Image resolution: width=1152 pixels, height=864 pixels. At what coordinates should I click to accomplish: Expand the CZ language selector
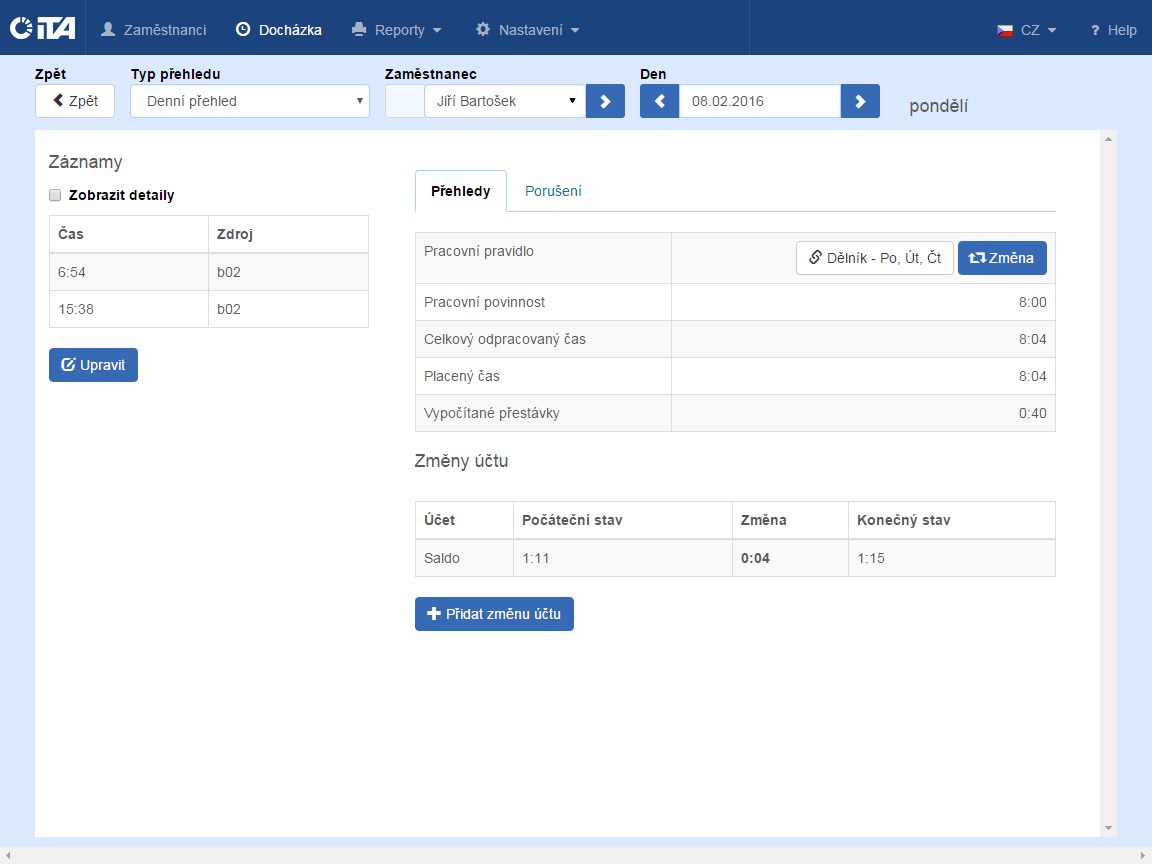coord(1027,30)
